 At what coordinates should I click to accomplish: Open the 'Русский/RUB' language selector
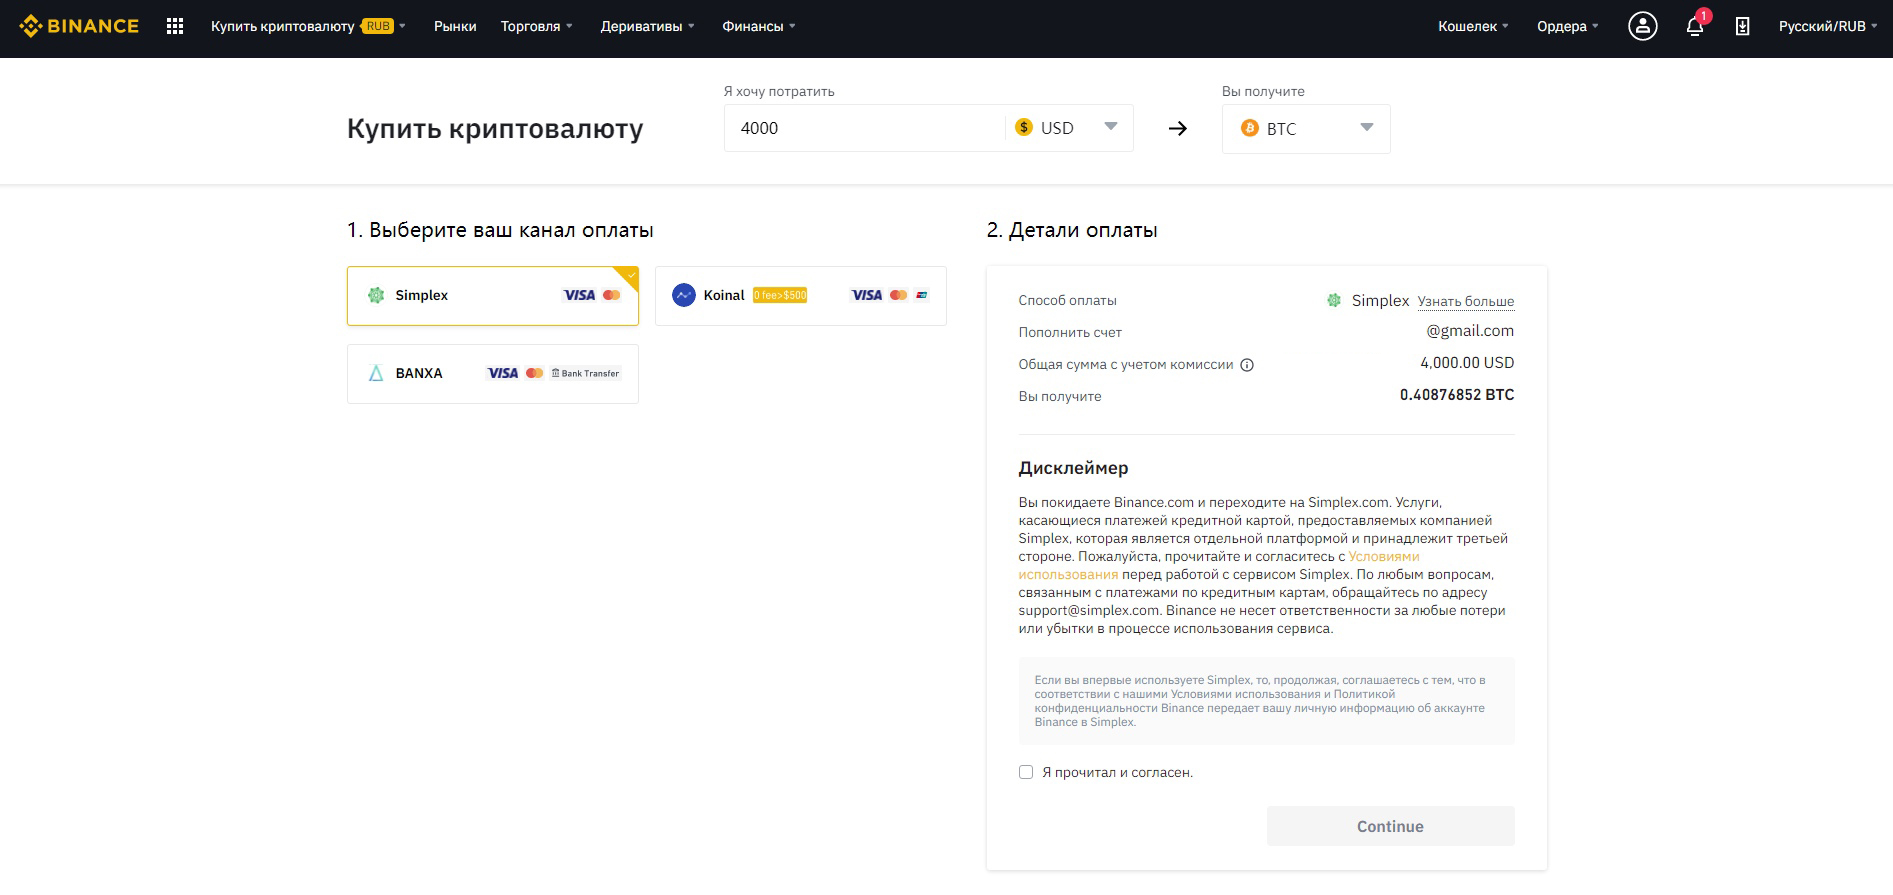click(1828, 27)
